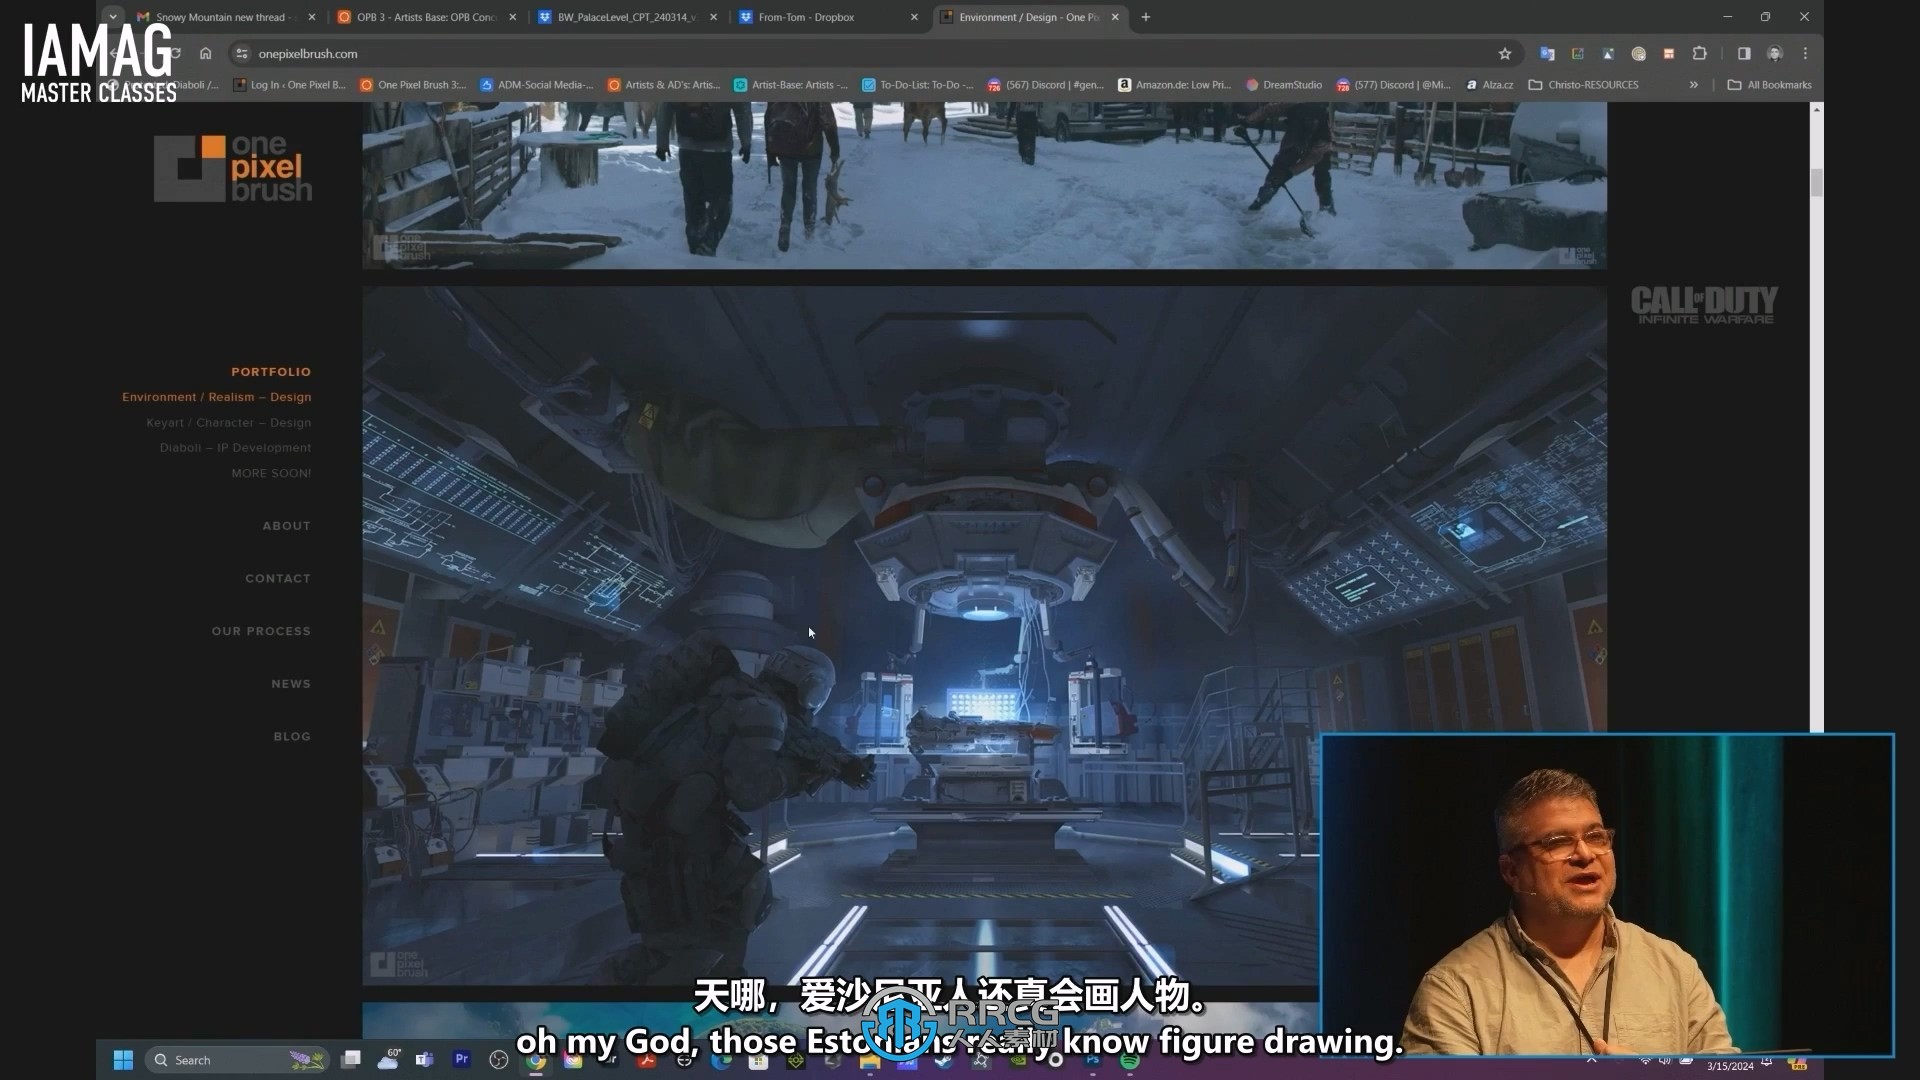1920x1080 pixels.
Task: Launch Adobe Premiere Pro from the taskbar
Action: [x=461, y=1059]
